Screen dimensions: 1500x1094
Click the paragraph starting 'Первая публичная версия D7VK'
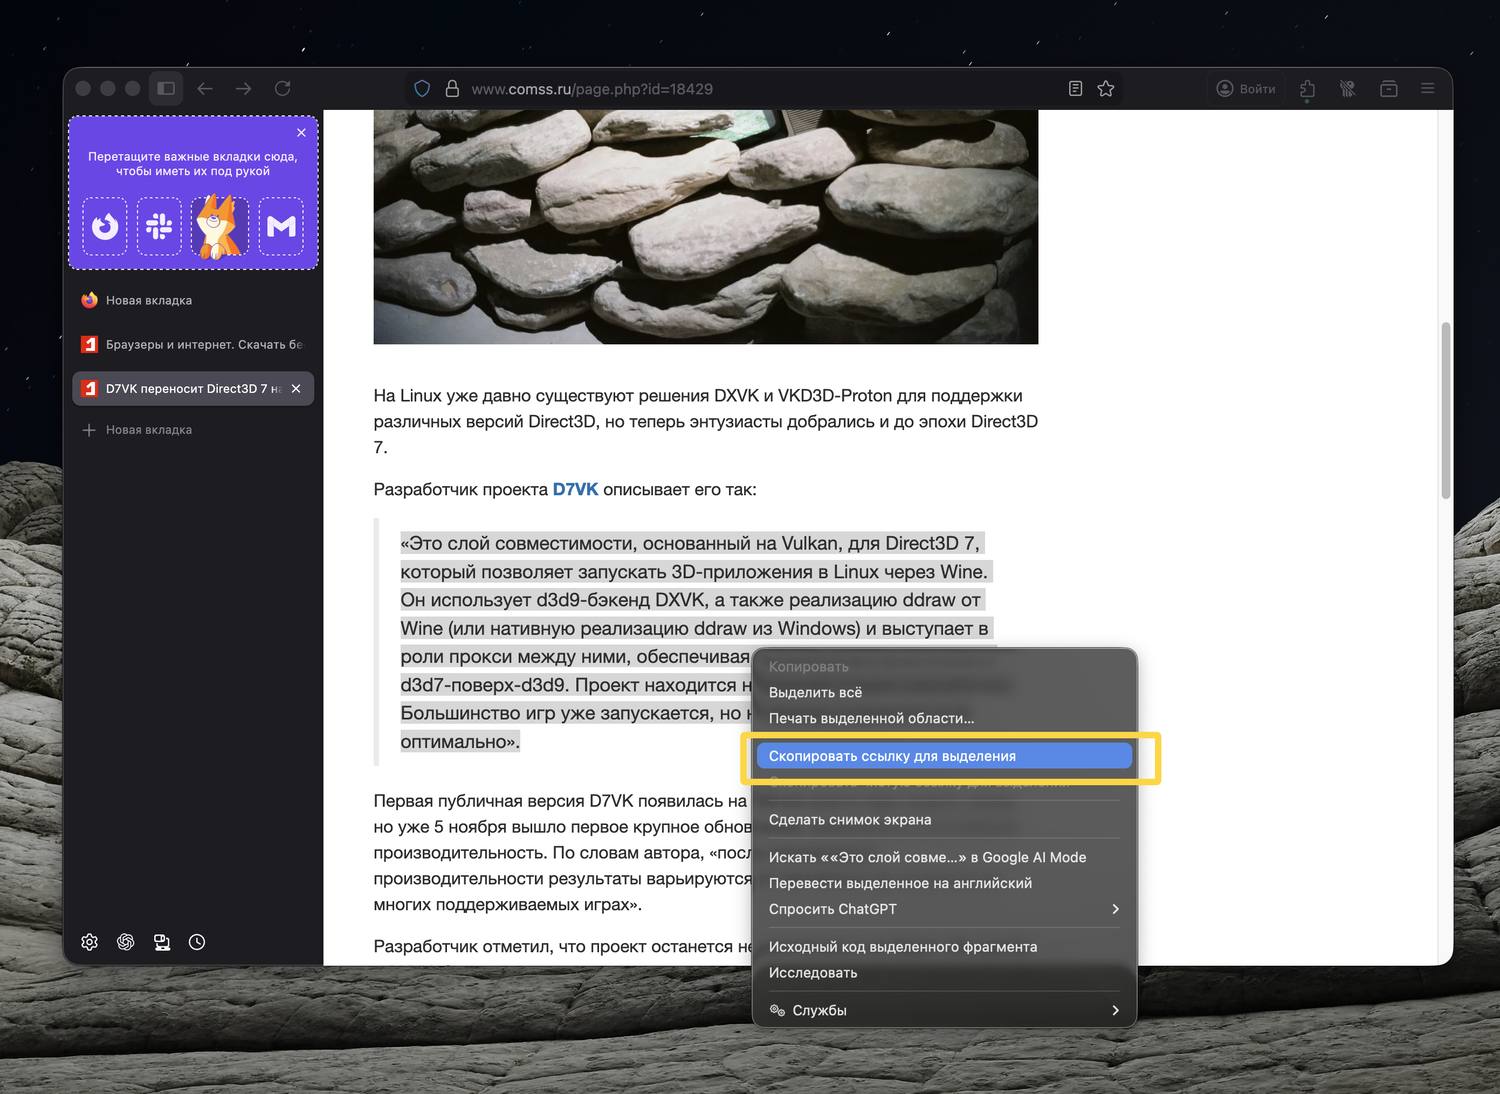tap(562, 853)
